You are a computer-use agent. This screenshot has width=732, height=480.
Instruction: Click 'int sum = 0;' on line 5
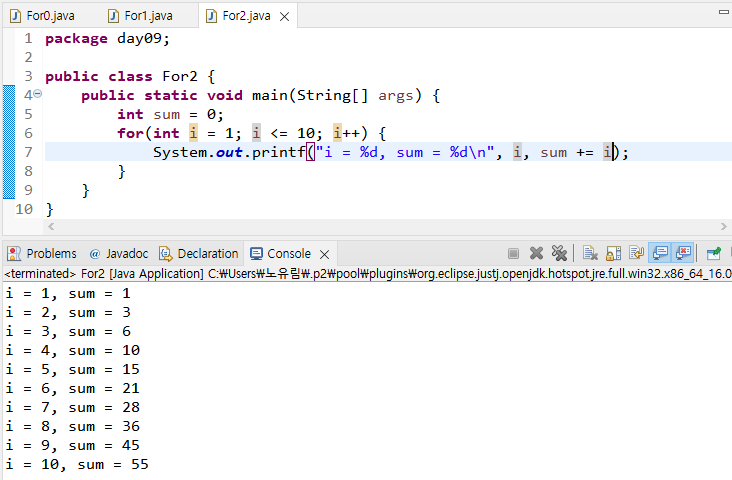click(x=170, y=114)
